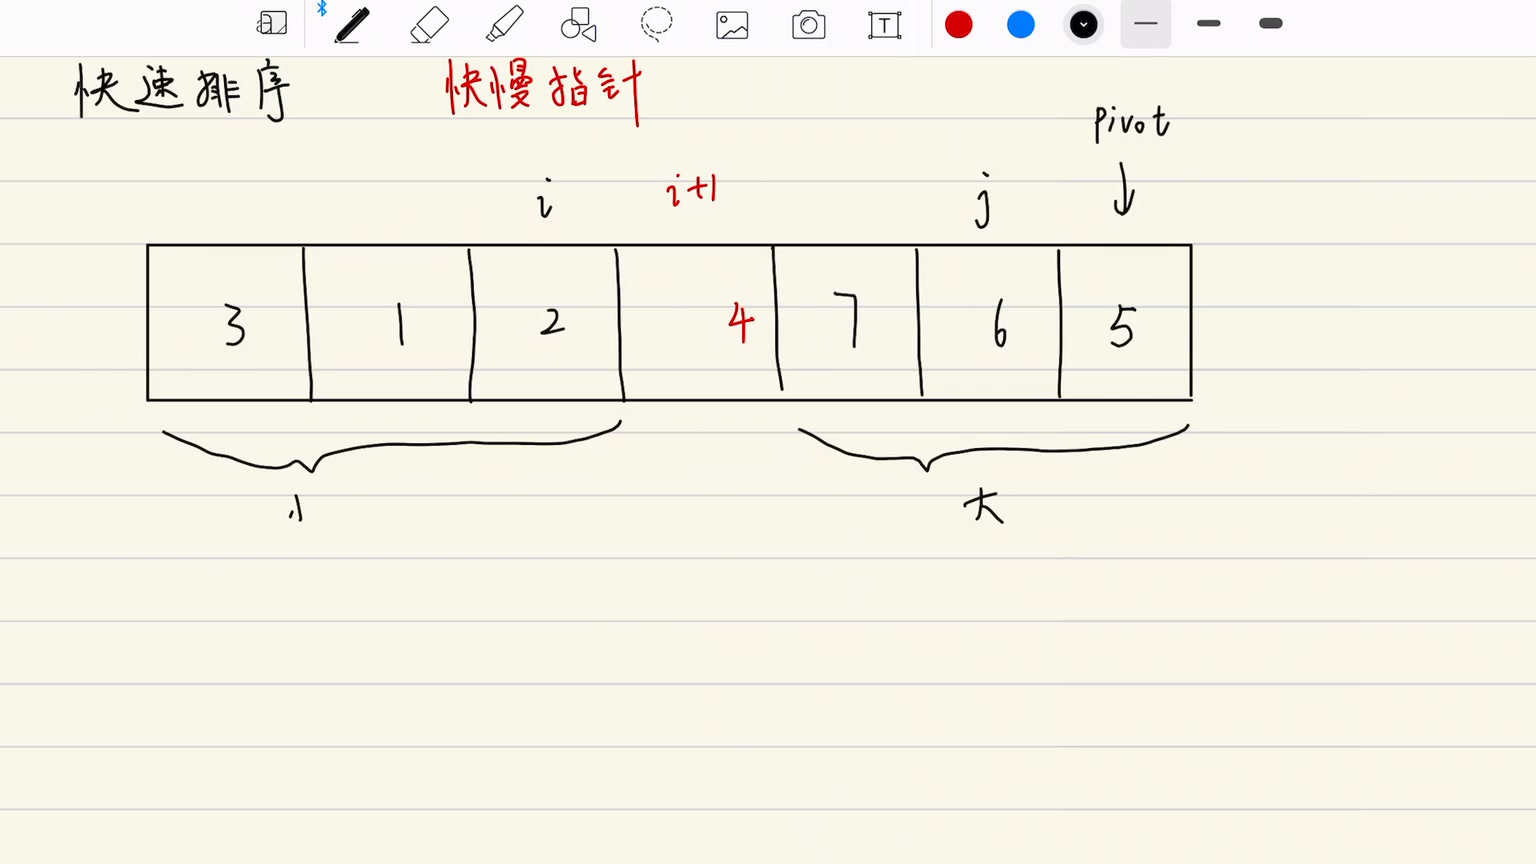Toggle the thin stroke width
Image resolution: width=1536 pixels, height=864 pixels.
coord(1145,23)
